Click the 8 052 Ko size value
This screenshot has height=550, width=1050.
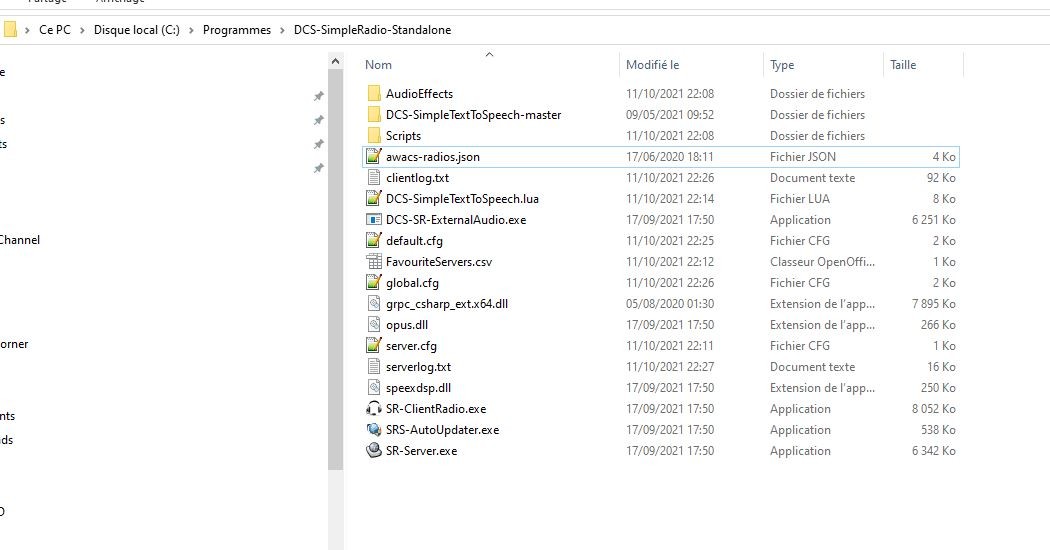coord(933,409)
